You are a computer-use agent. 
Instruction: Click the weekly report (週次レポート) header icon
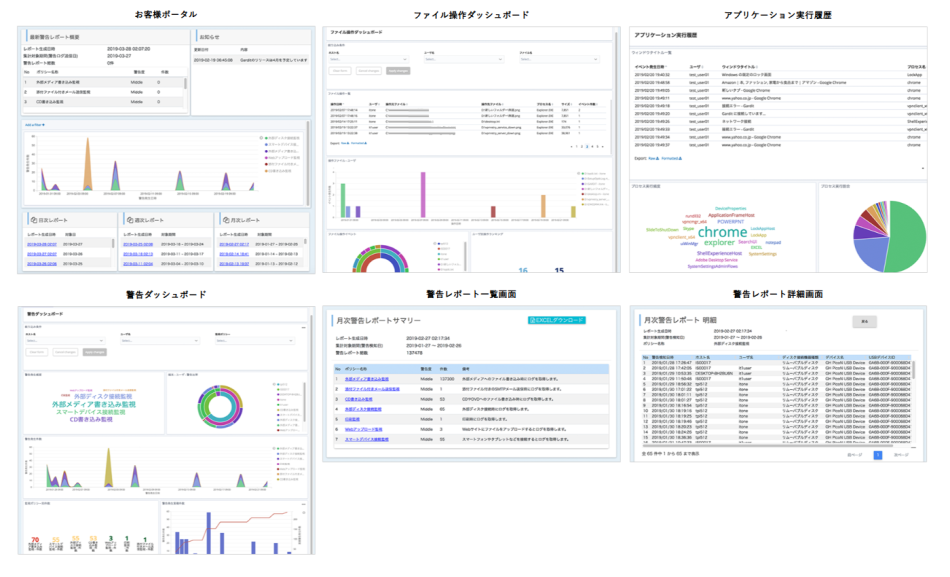click(129, 219)
